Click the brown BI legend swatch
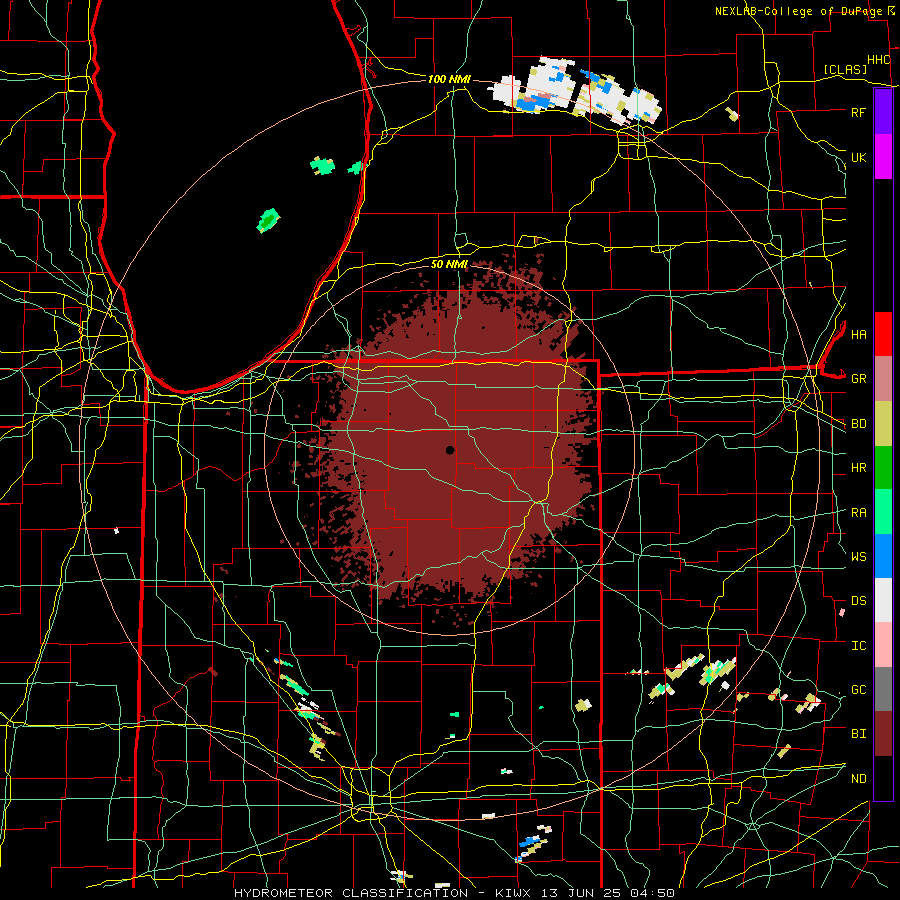Viewport: 900px width, 900px height. point(883,734)
